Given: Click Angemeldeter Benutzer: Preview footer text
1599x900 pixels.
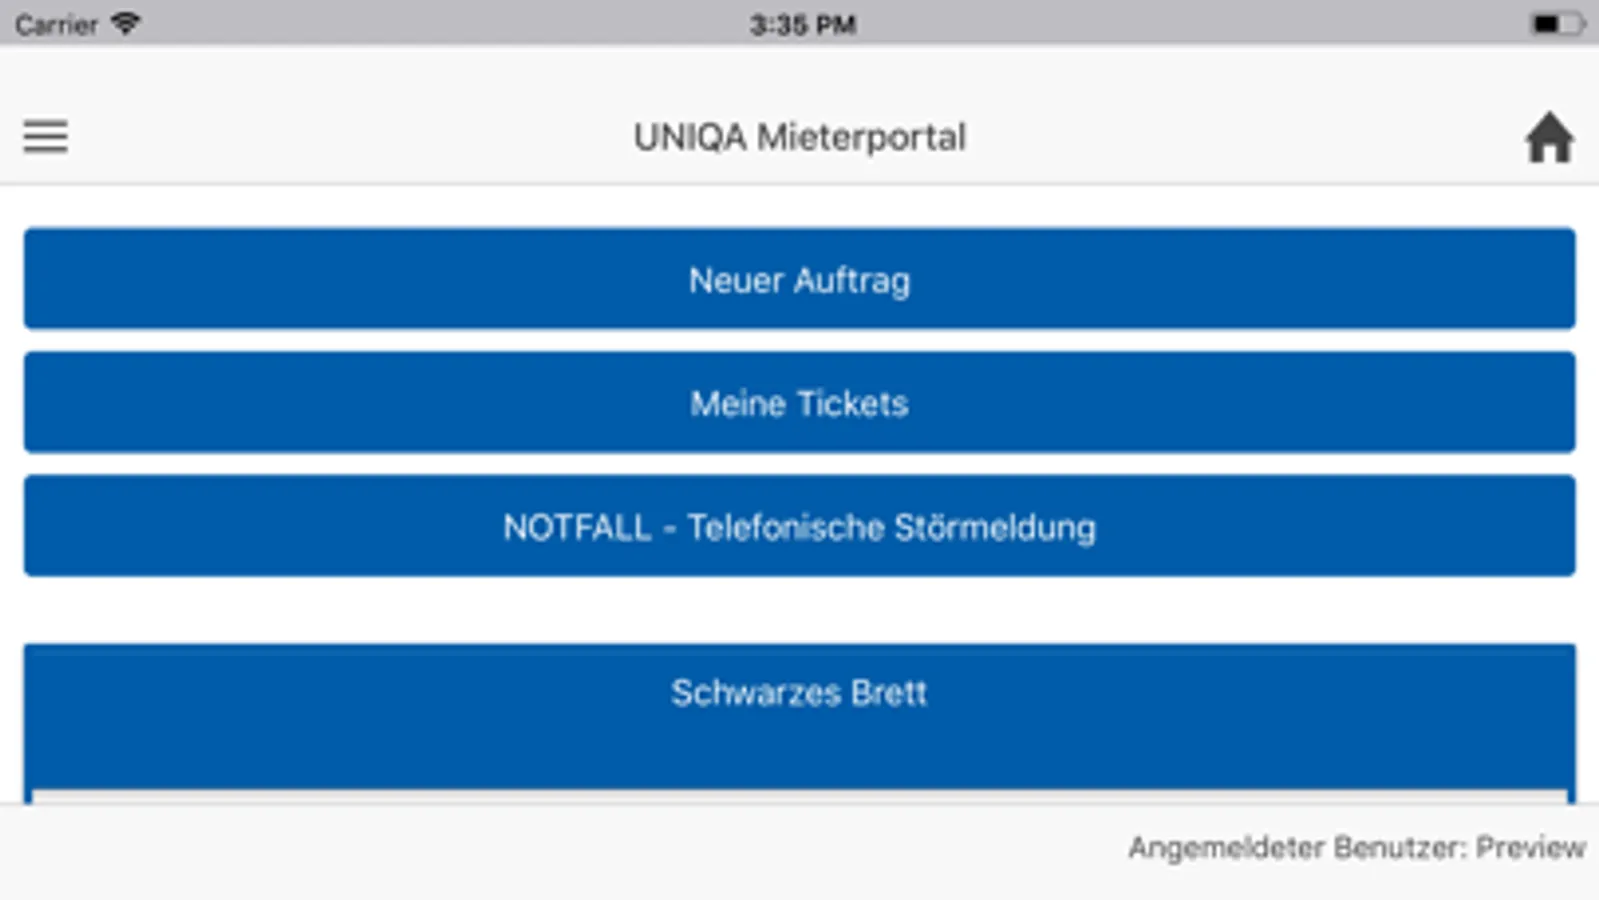Looking at the screenshot, I should click(x=1356, y=848).
